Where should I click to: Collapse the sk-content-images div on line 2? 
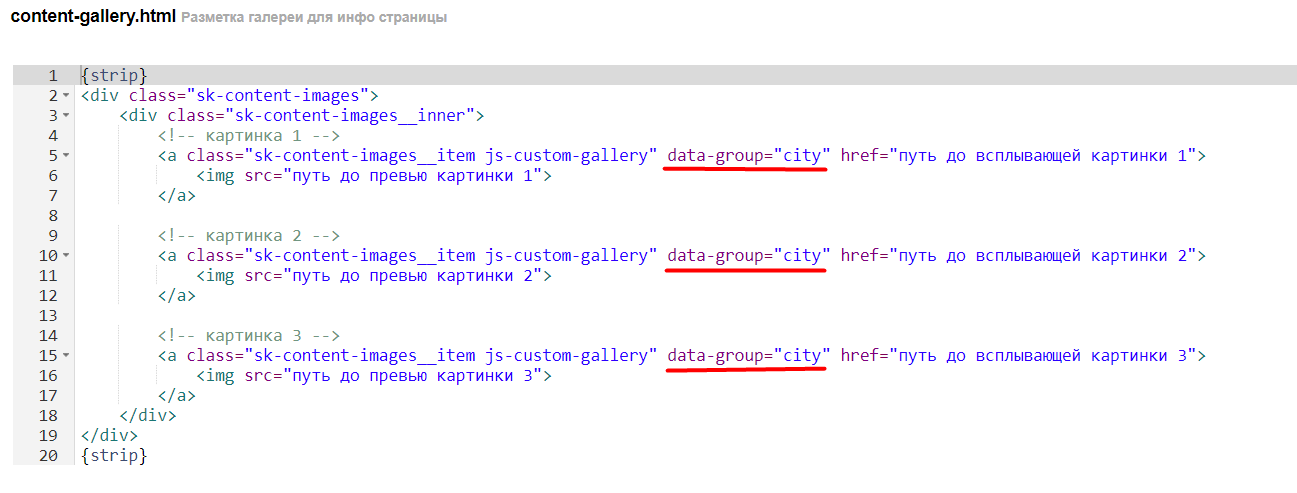tap(65, 96)
